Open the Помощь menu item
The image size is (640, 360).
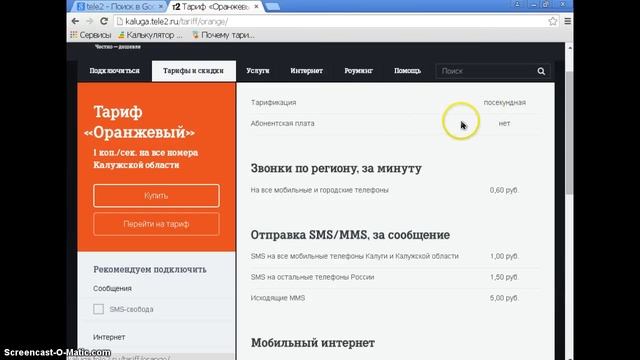click(407, 71)
